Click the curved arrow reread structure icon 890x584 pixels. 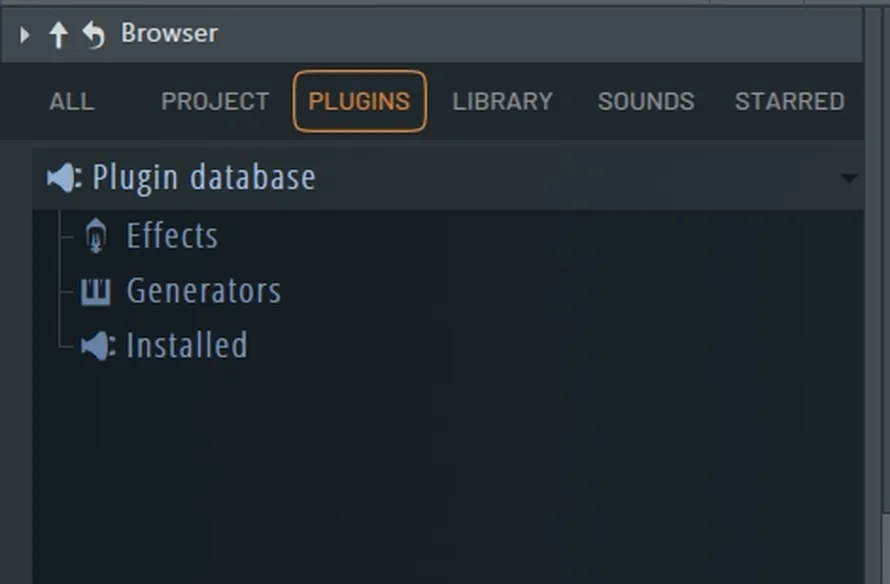[94, 35]
